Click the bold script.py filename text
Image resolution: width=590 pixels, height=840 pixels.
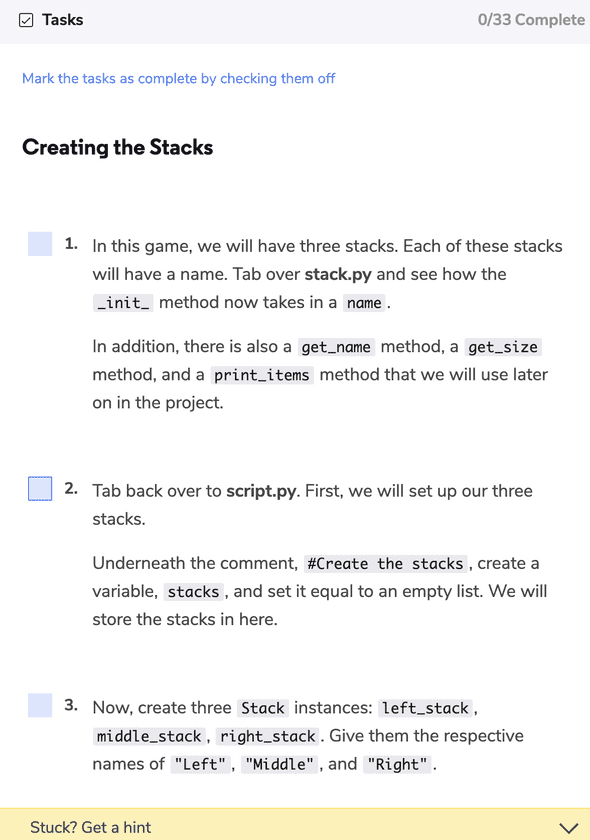point(261,491)
